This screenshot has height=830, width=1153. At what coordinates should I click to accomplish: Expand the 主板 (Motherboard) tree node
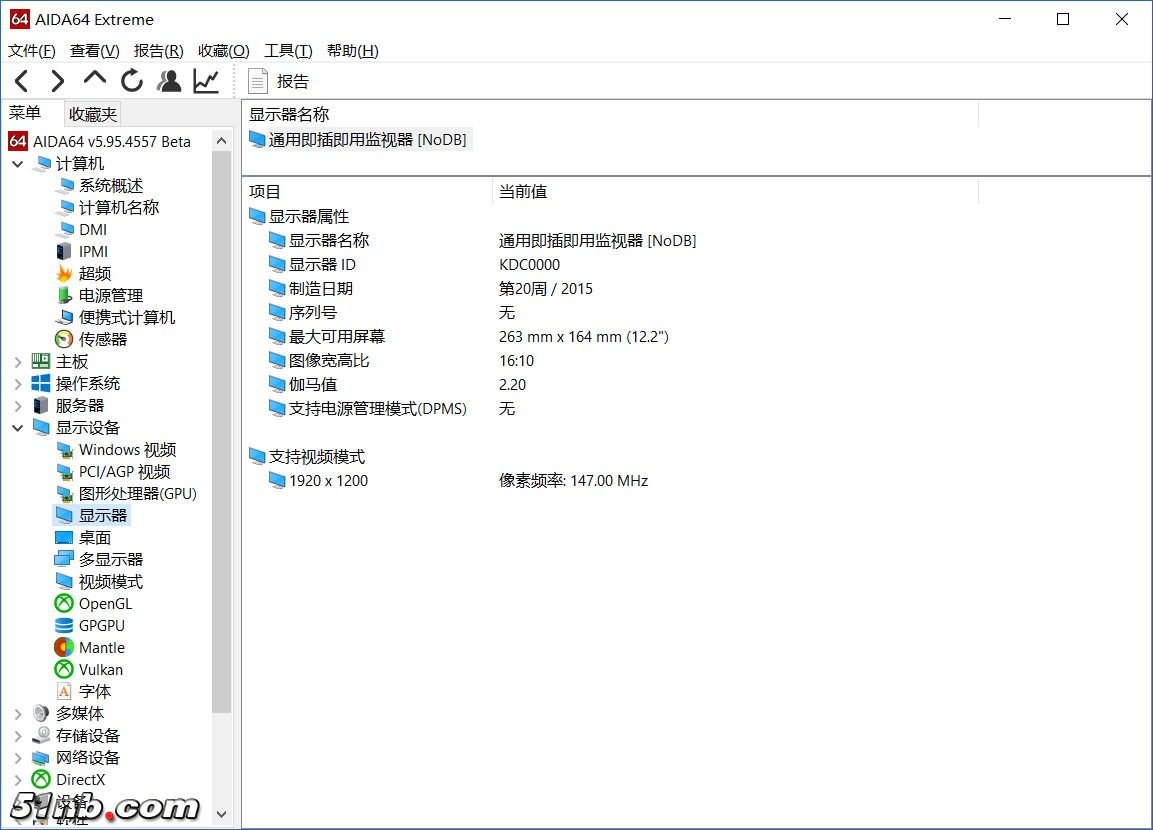(x=19, y=361)
